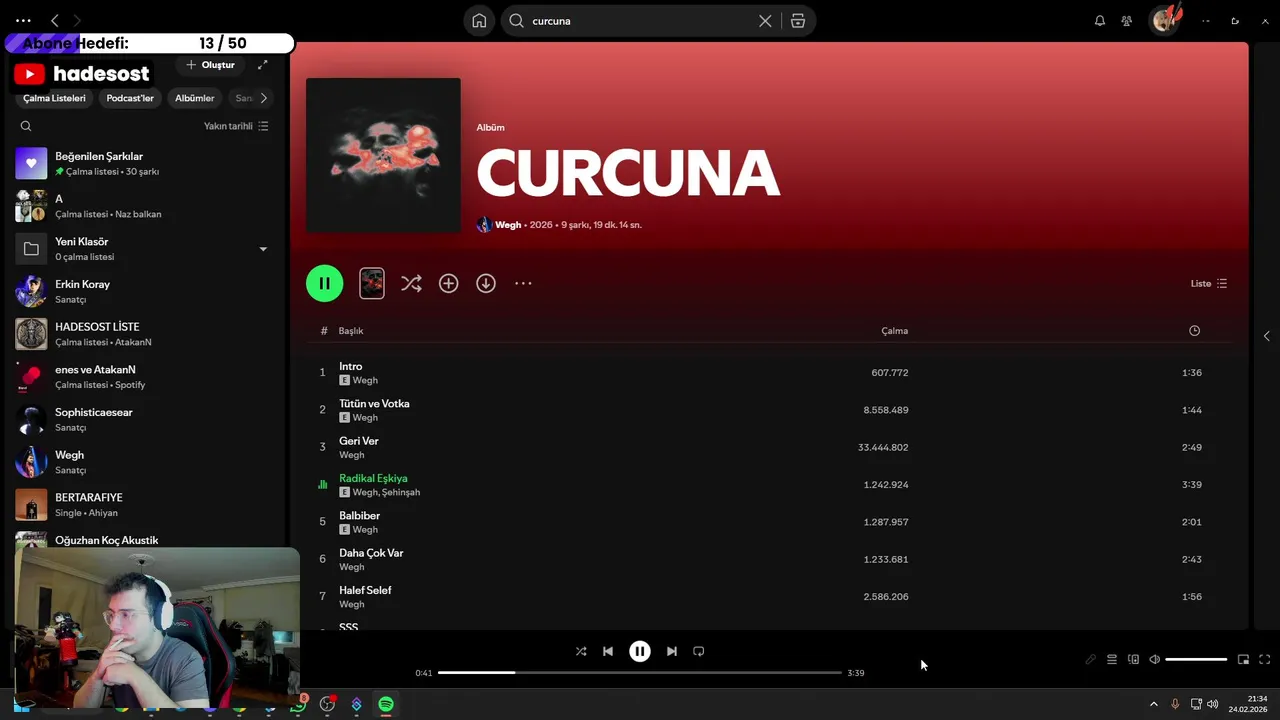The height and width of the screenshot is (720, 1280).
Task: Open HADESOST LİSTE playlist
Action: pos(143,334)
